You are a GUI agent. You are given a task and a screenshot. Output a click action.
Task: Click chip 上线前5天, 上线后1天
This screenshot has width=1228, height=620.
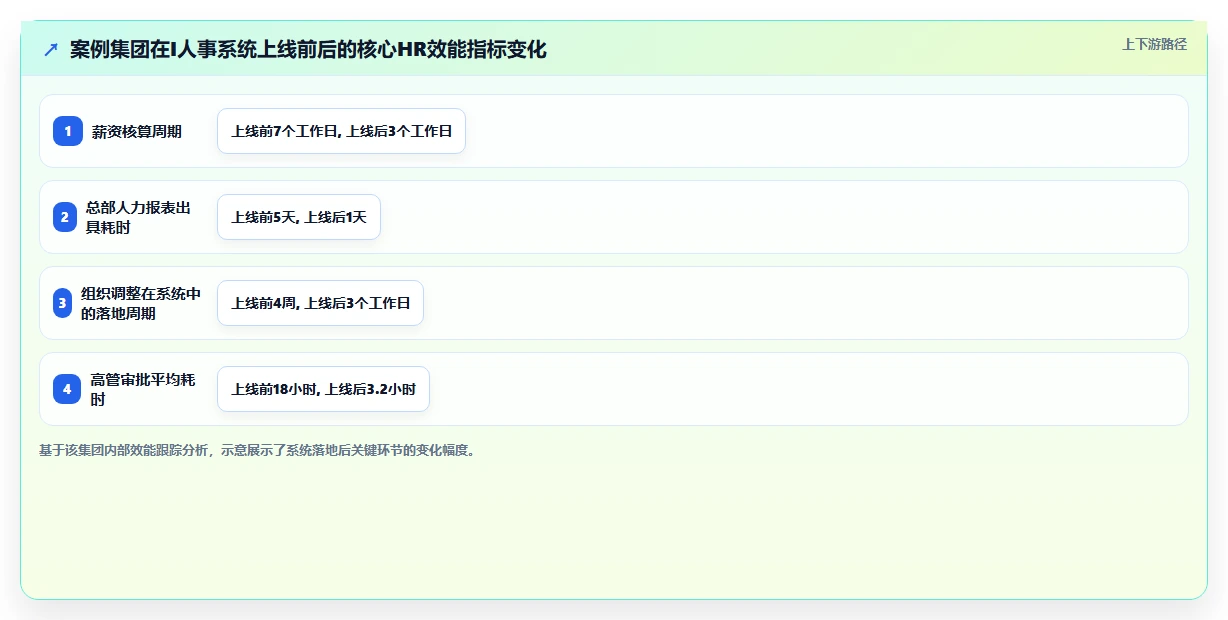click(299, 217)
